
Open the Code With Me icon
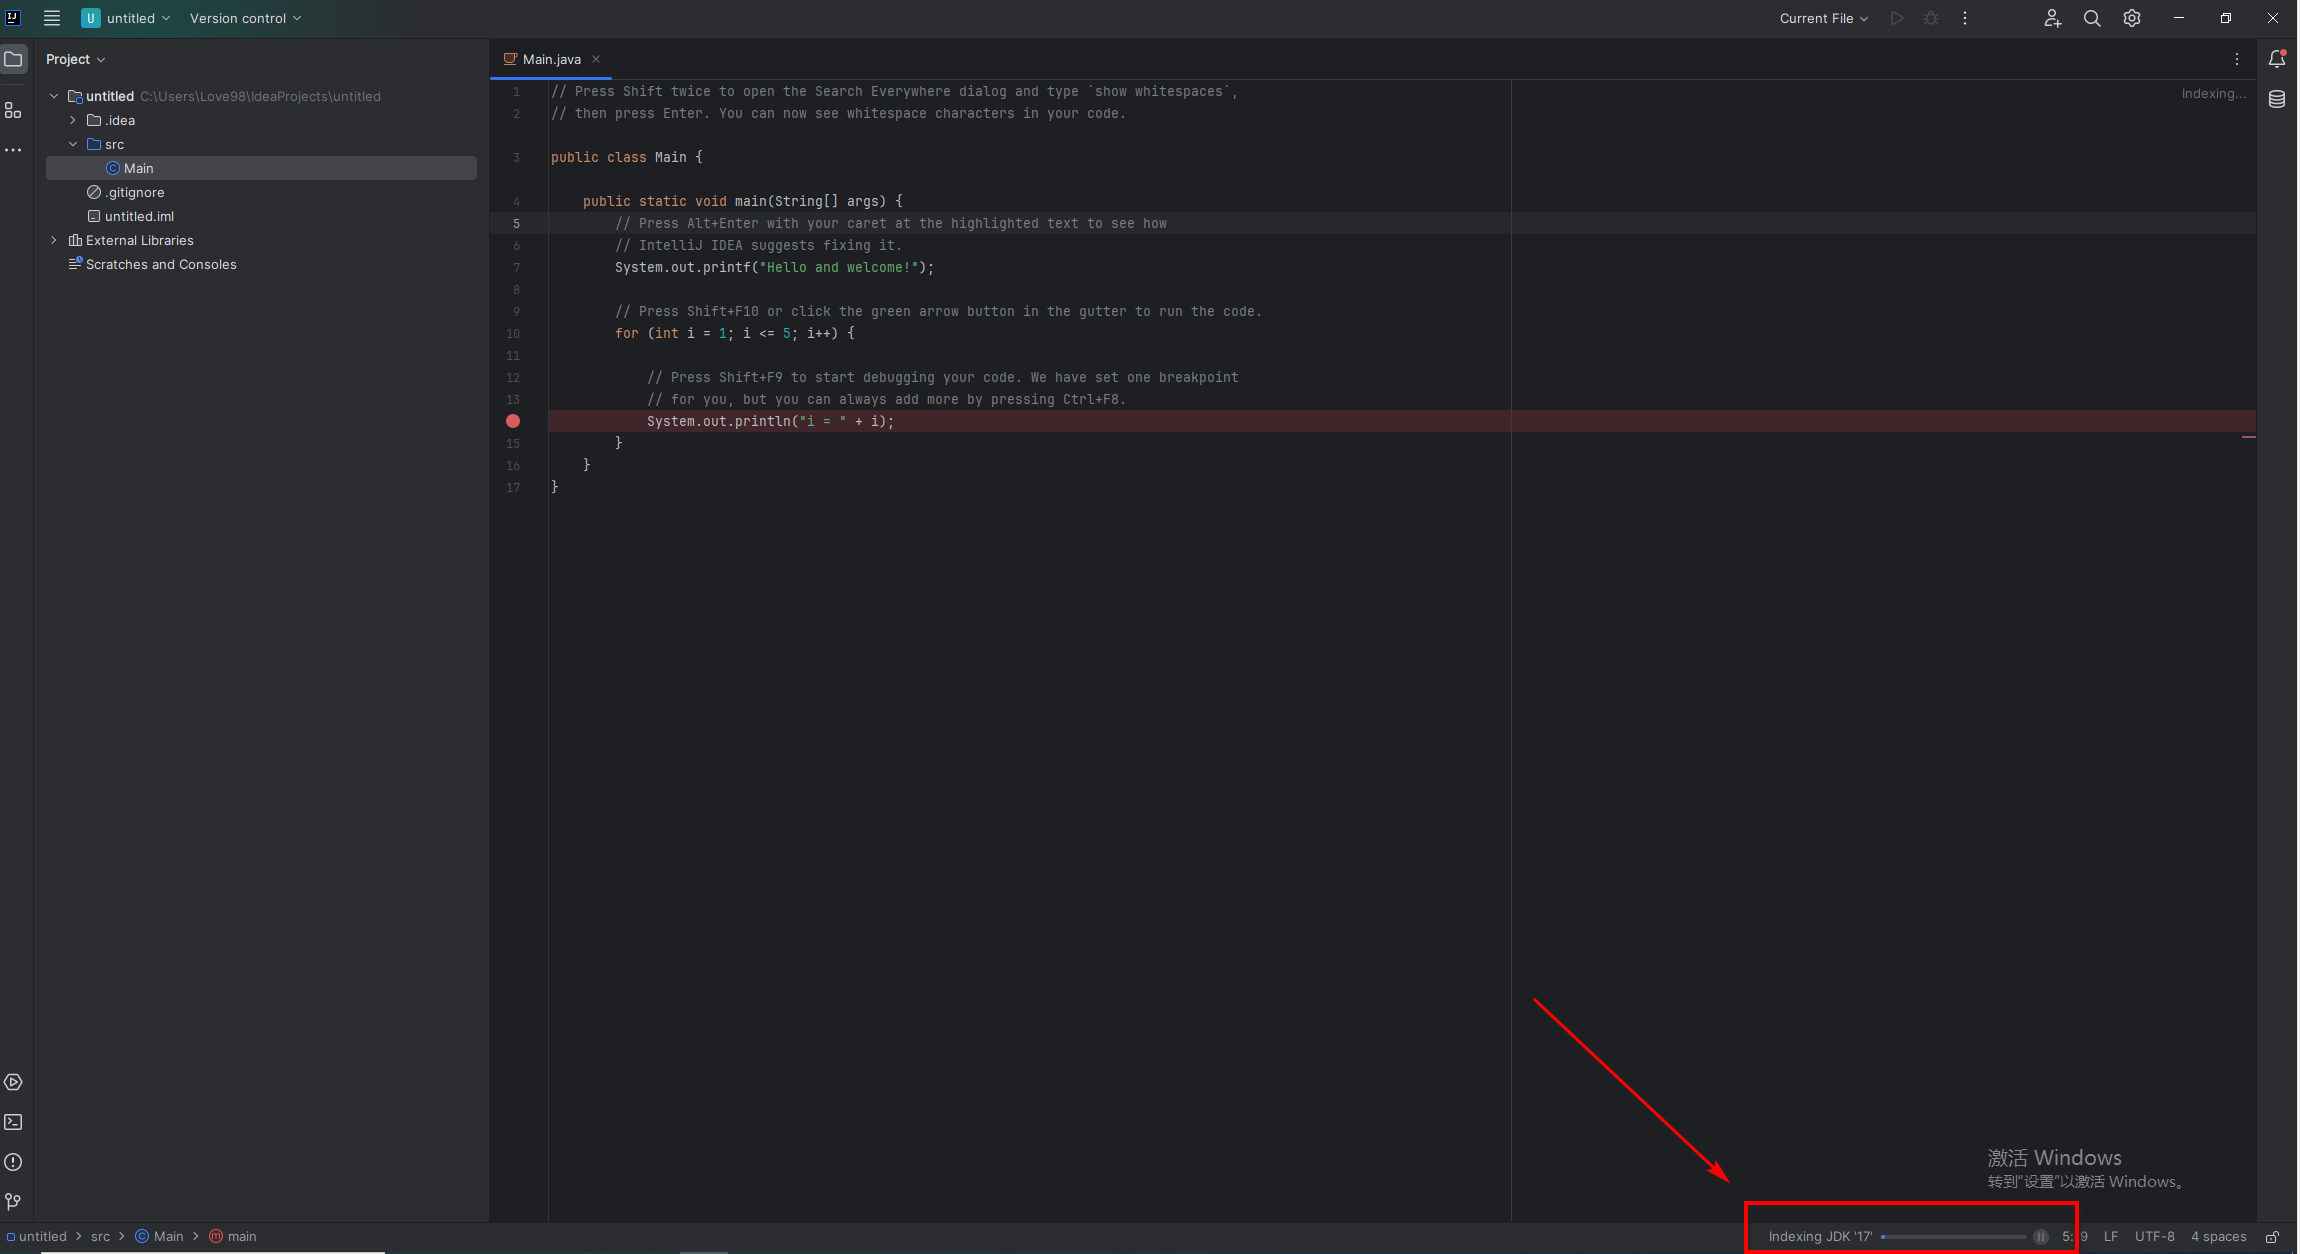click(x=2052, y=18)
